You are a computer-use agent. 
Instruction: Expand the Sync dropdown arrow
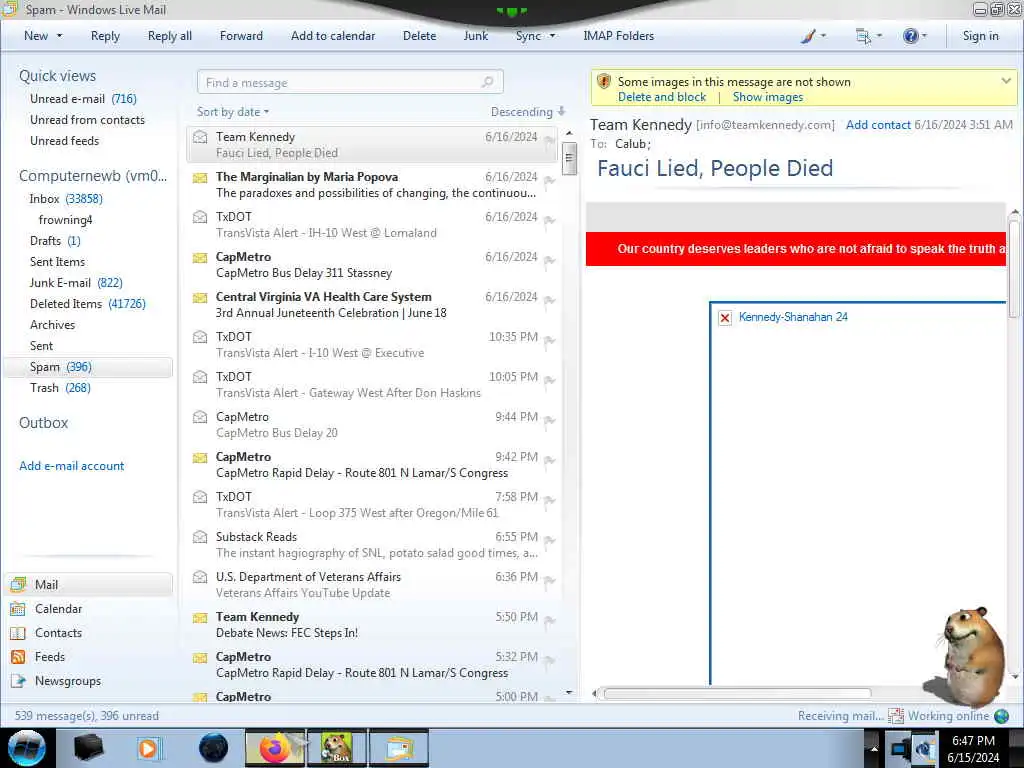552,36
